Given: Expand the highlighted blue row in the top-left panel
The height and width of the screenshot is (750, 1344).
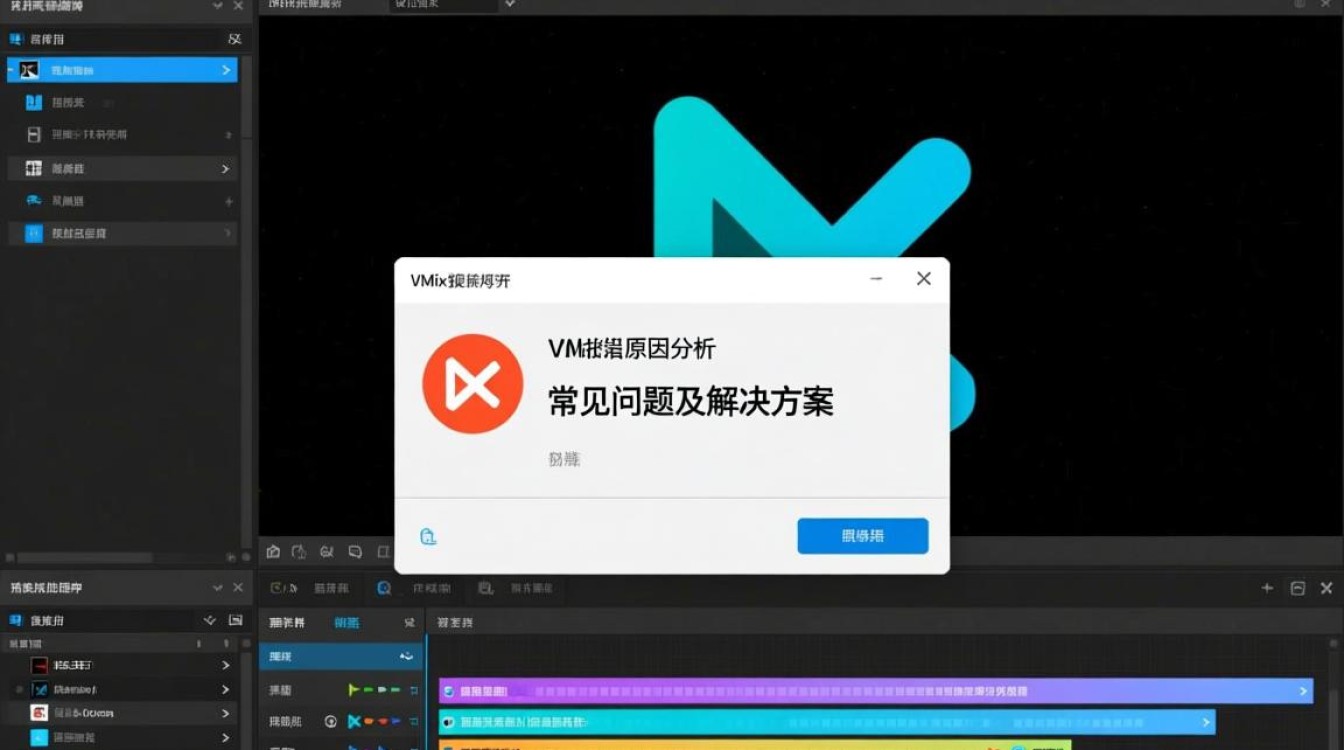Looking at the screenshot, I should pyautogui.click(x=226, y=70).
